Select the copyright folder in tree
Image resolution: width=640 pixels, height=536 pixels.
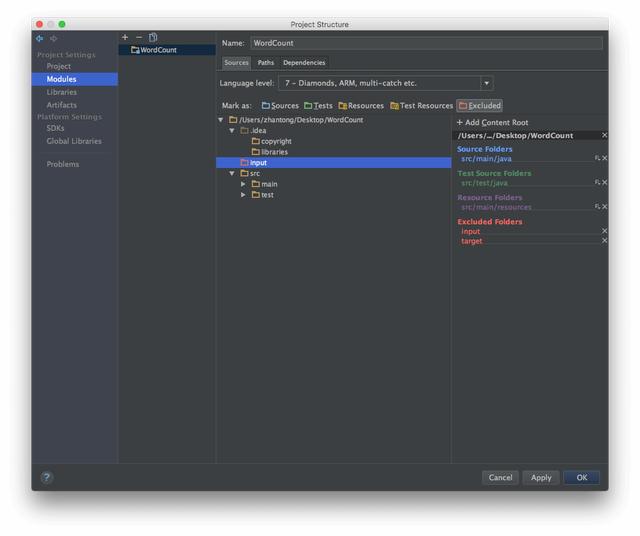click(x=272, y=141)
